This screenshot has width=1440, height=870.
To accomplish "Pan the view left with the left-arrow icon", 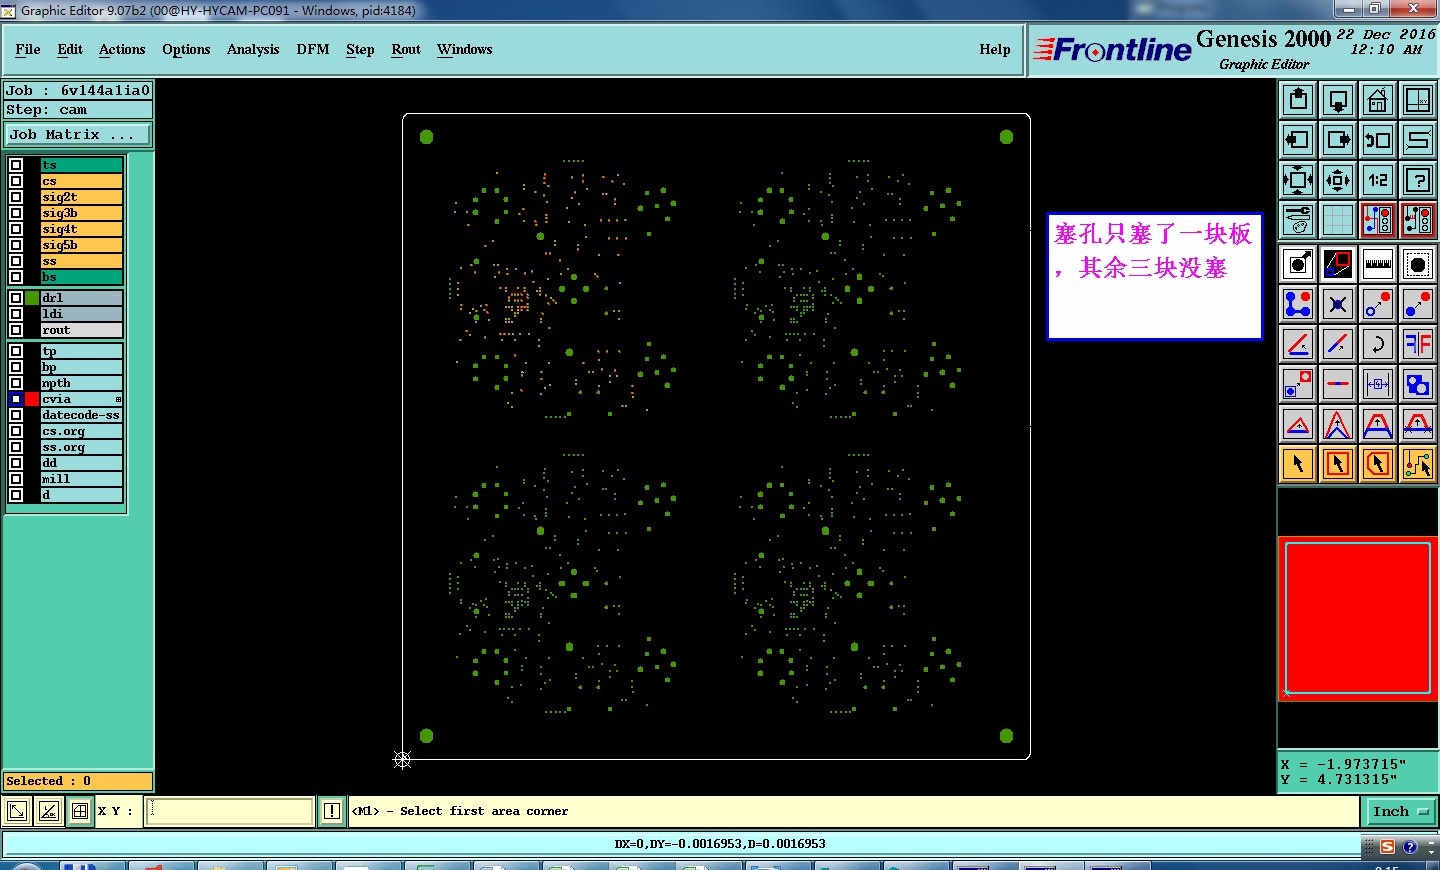I will click(x=1298, y=140).
